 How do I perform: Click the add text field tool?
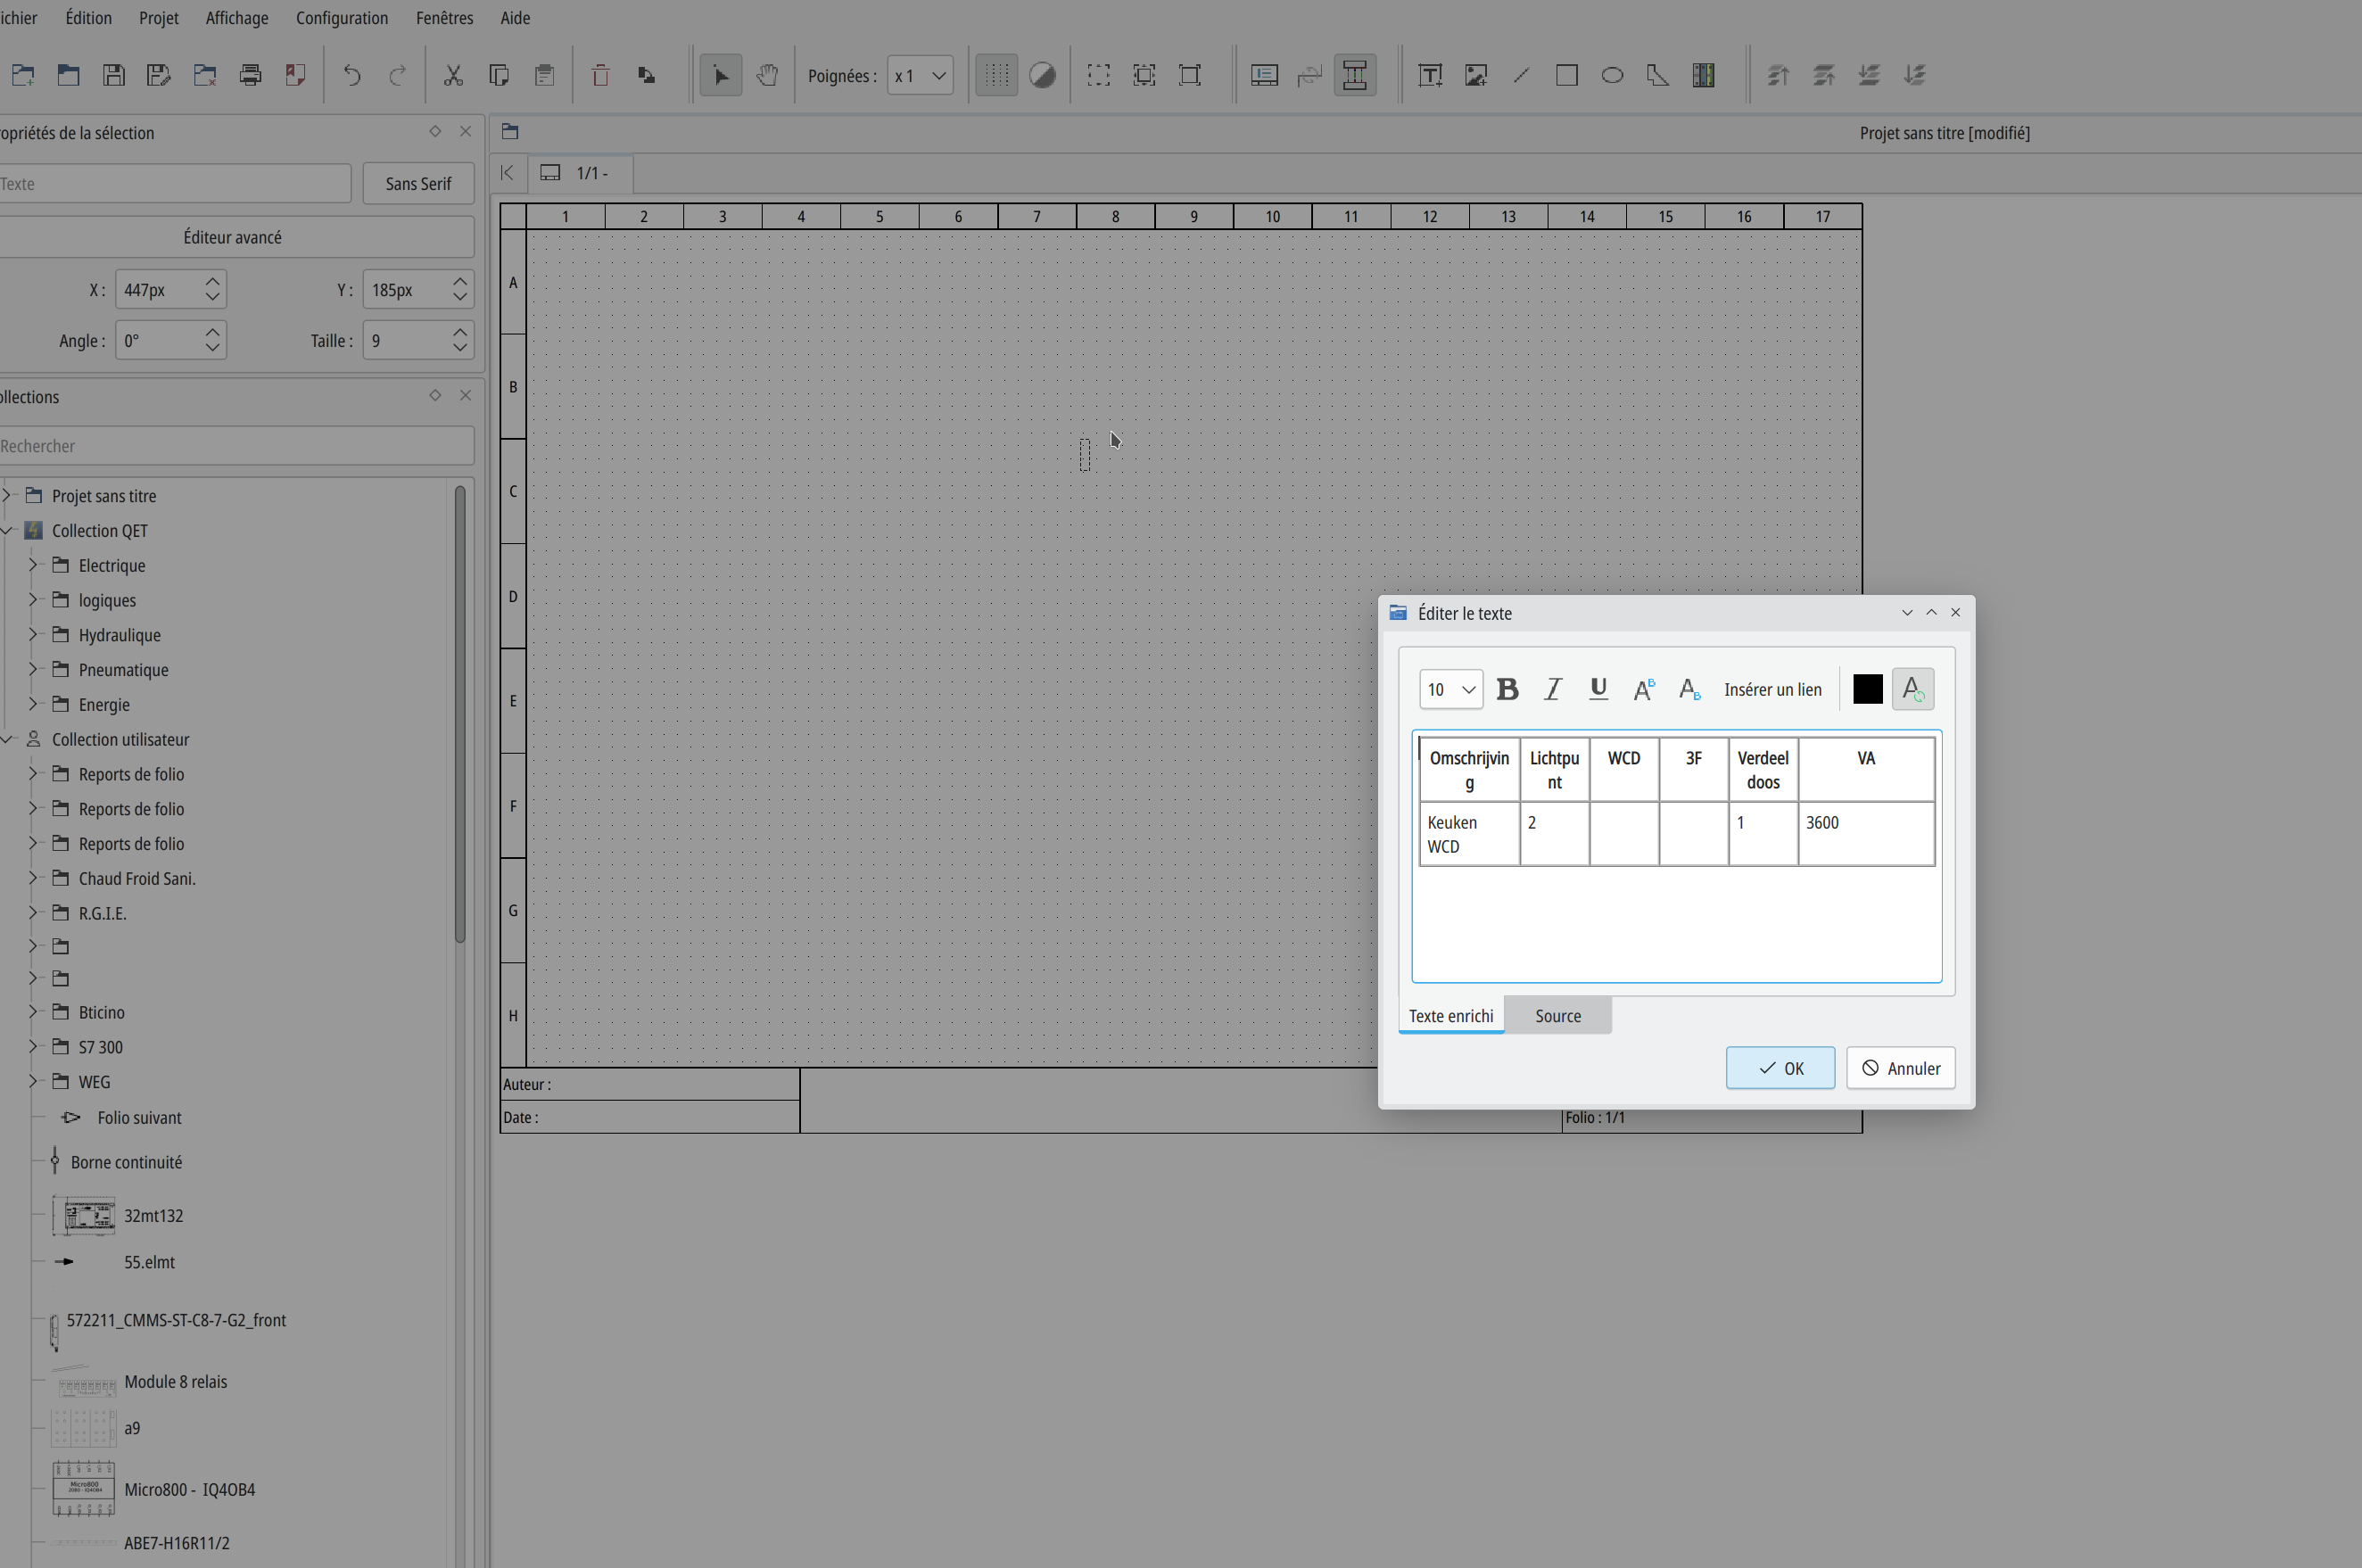pyautogui.click(x=1430, y=75)
